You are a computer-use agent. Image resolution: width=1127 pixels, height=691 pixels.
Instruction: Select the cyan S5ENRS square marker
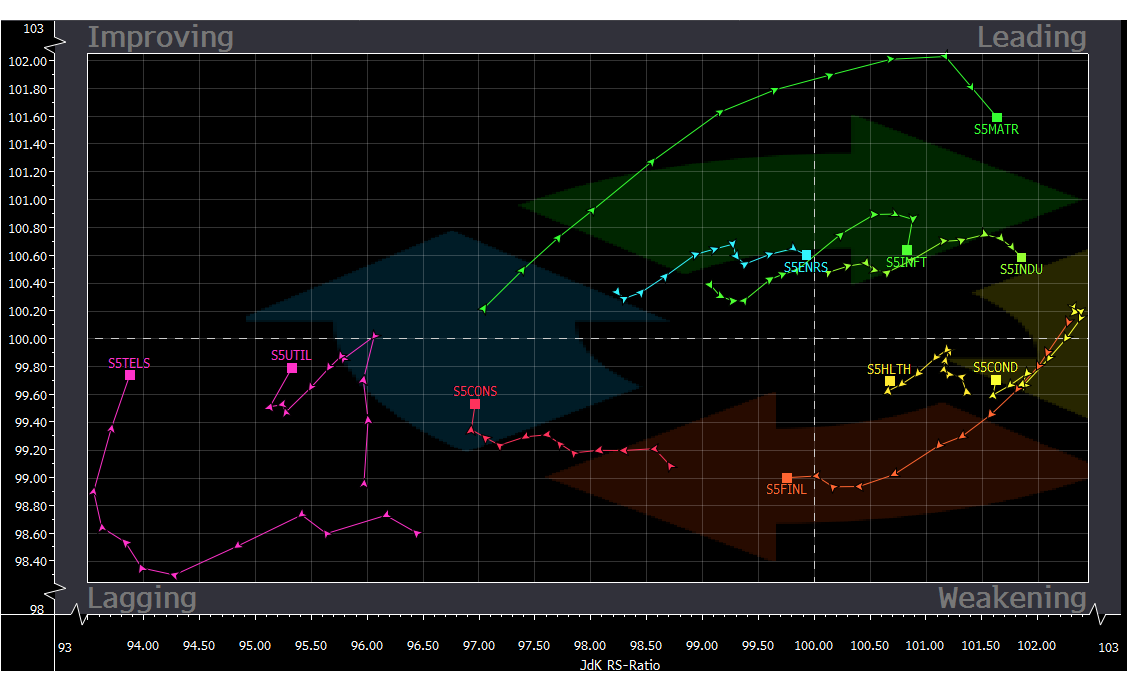806,255
